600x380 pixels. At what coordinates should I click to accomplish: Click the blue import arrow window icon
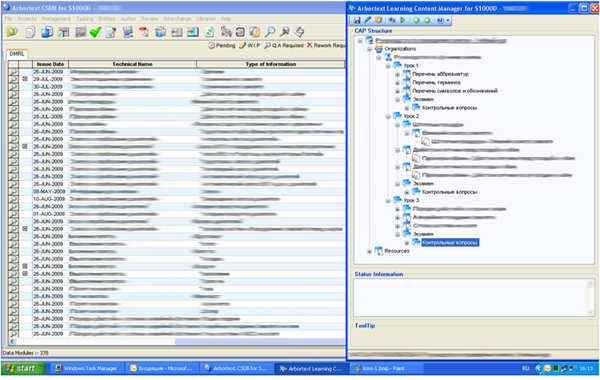click(x=192, y=32)
